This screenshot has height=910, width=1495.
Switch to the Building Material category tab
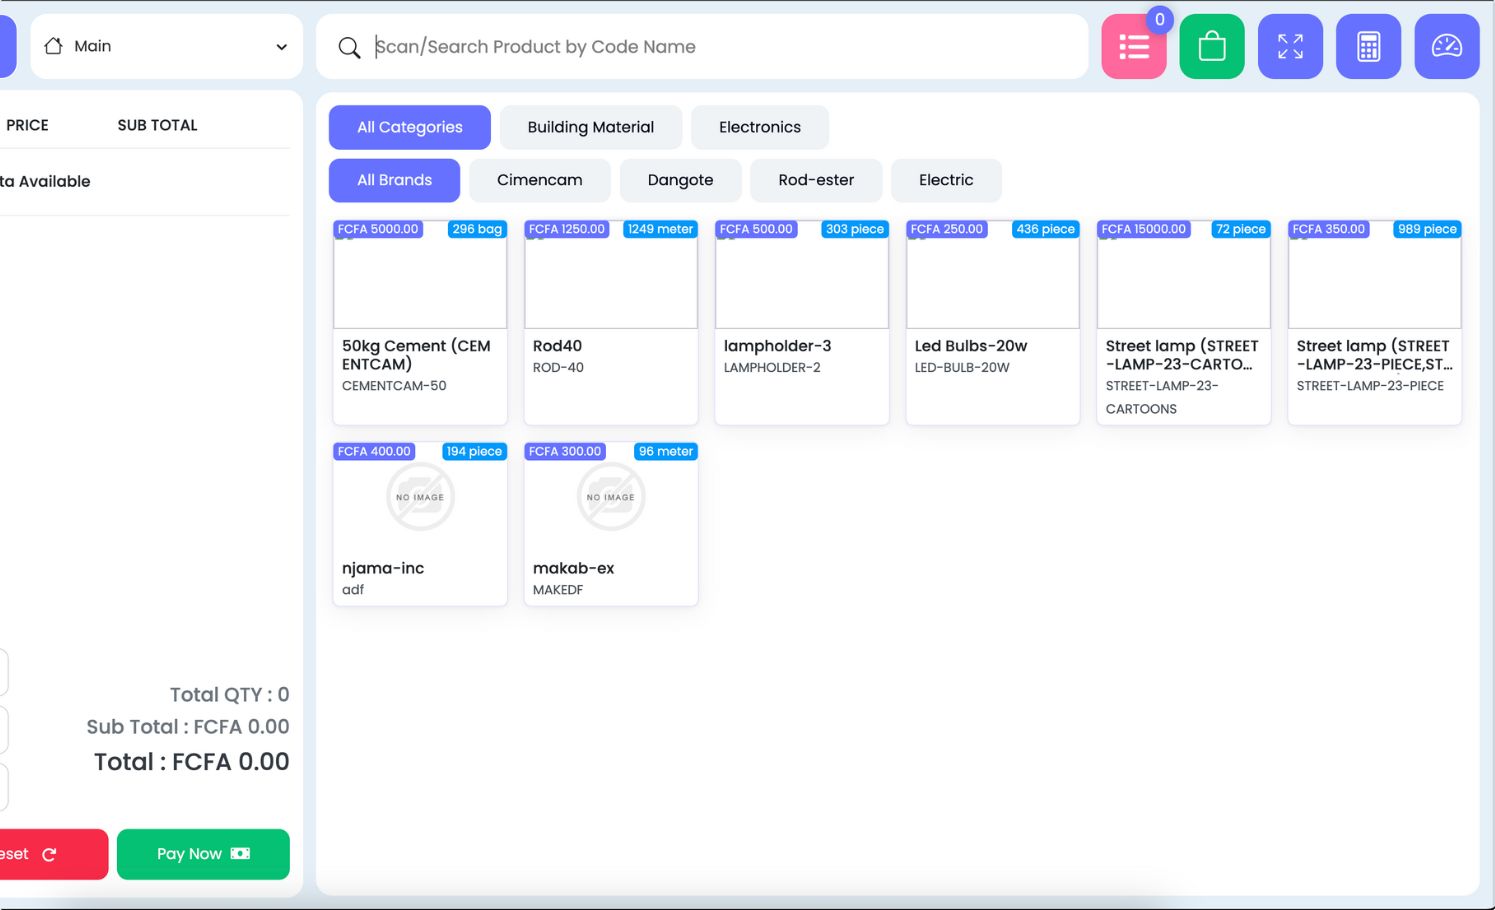pos(590,127)
